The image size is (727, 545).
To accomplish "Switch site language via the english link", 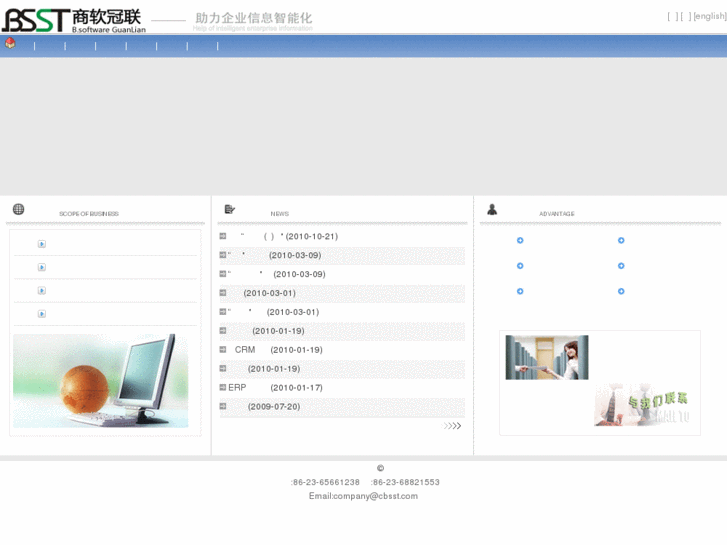I will coord(709,16).
